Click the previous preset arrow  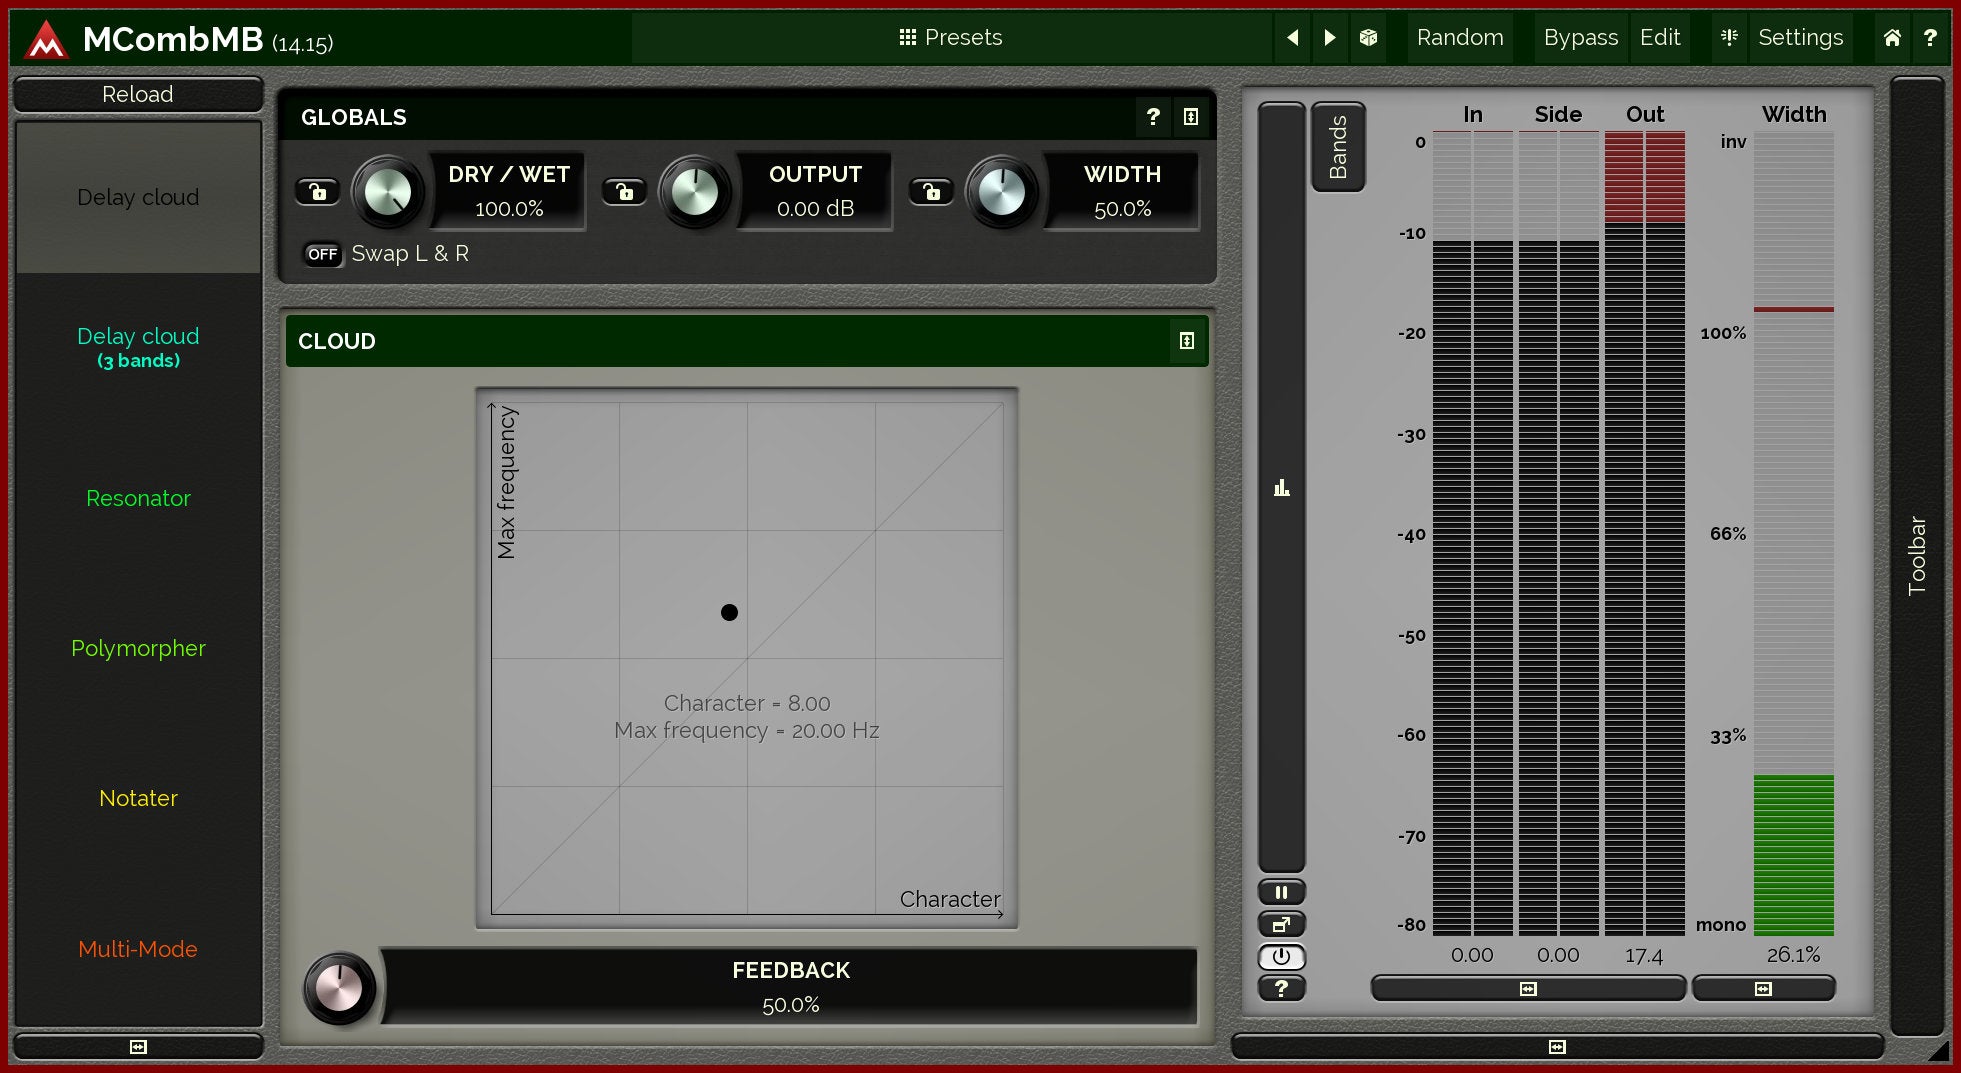coord(1292,38)
